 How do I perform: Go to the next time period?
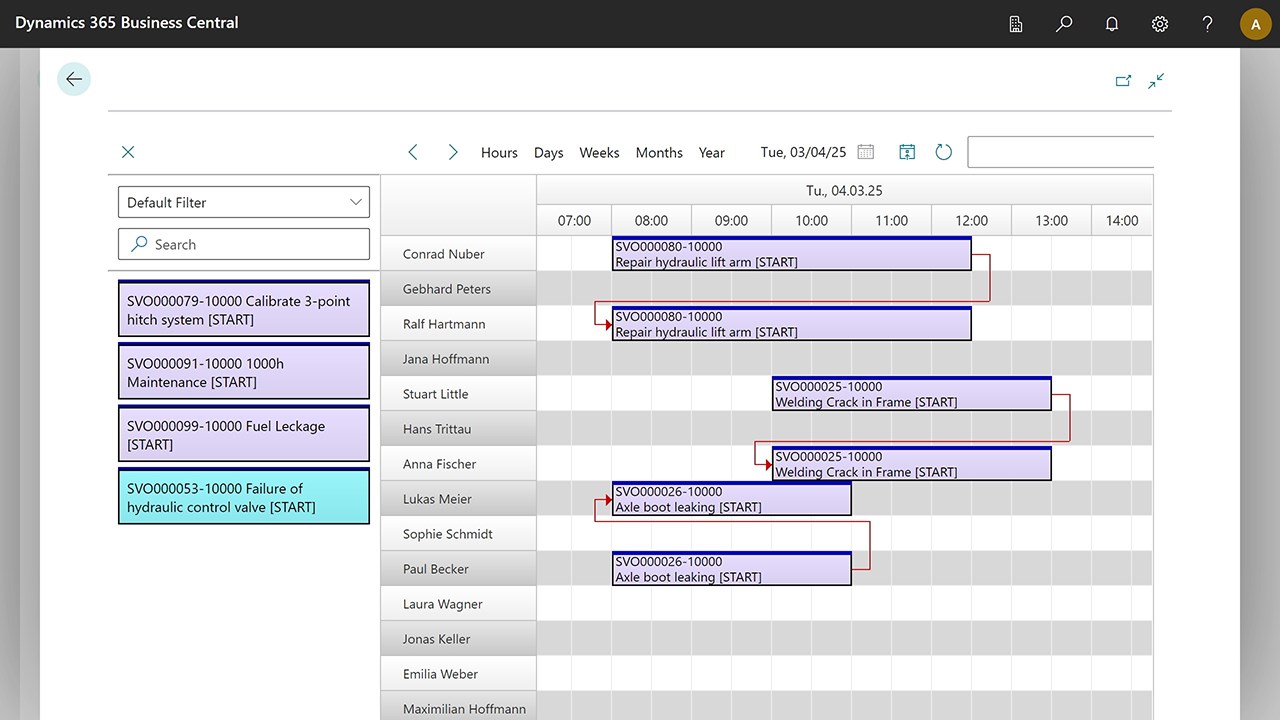coord(453,152)
